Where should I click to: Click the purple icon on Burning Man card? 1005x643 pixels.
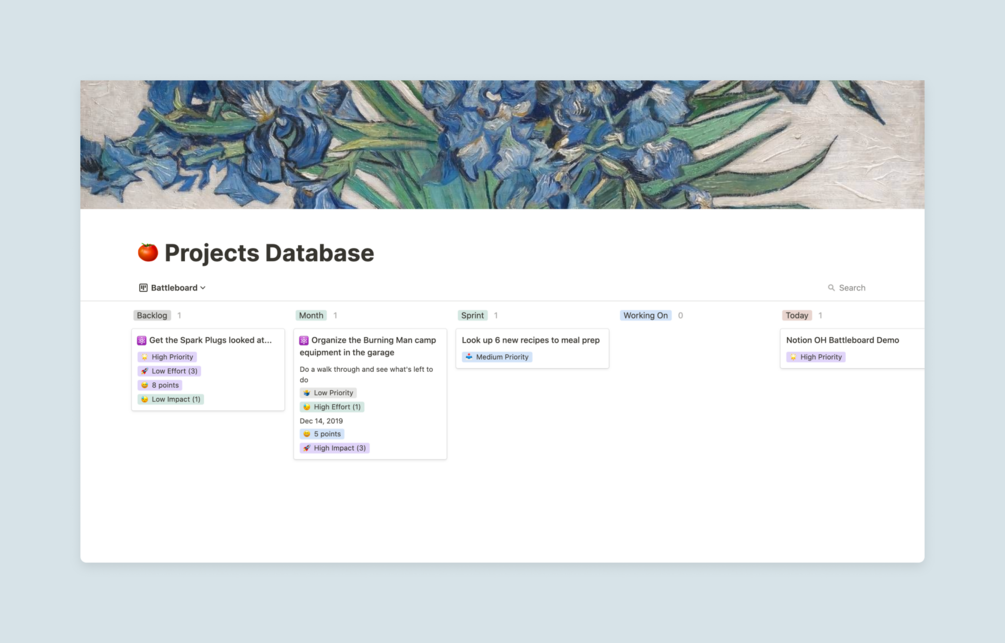304,340
